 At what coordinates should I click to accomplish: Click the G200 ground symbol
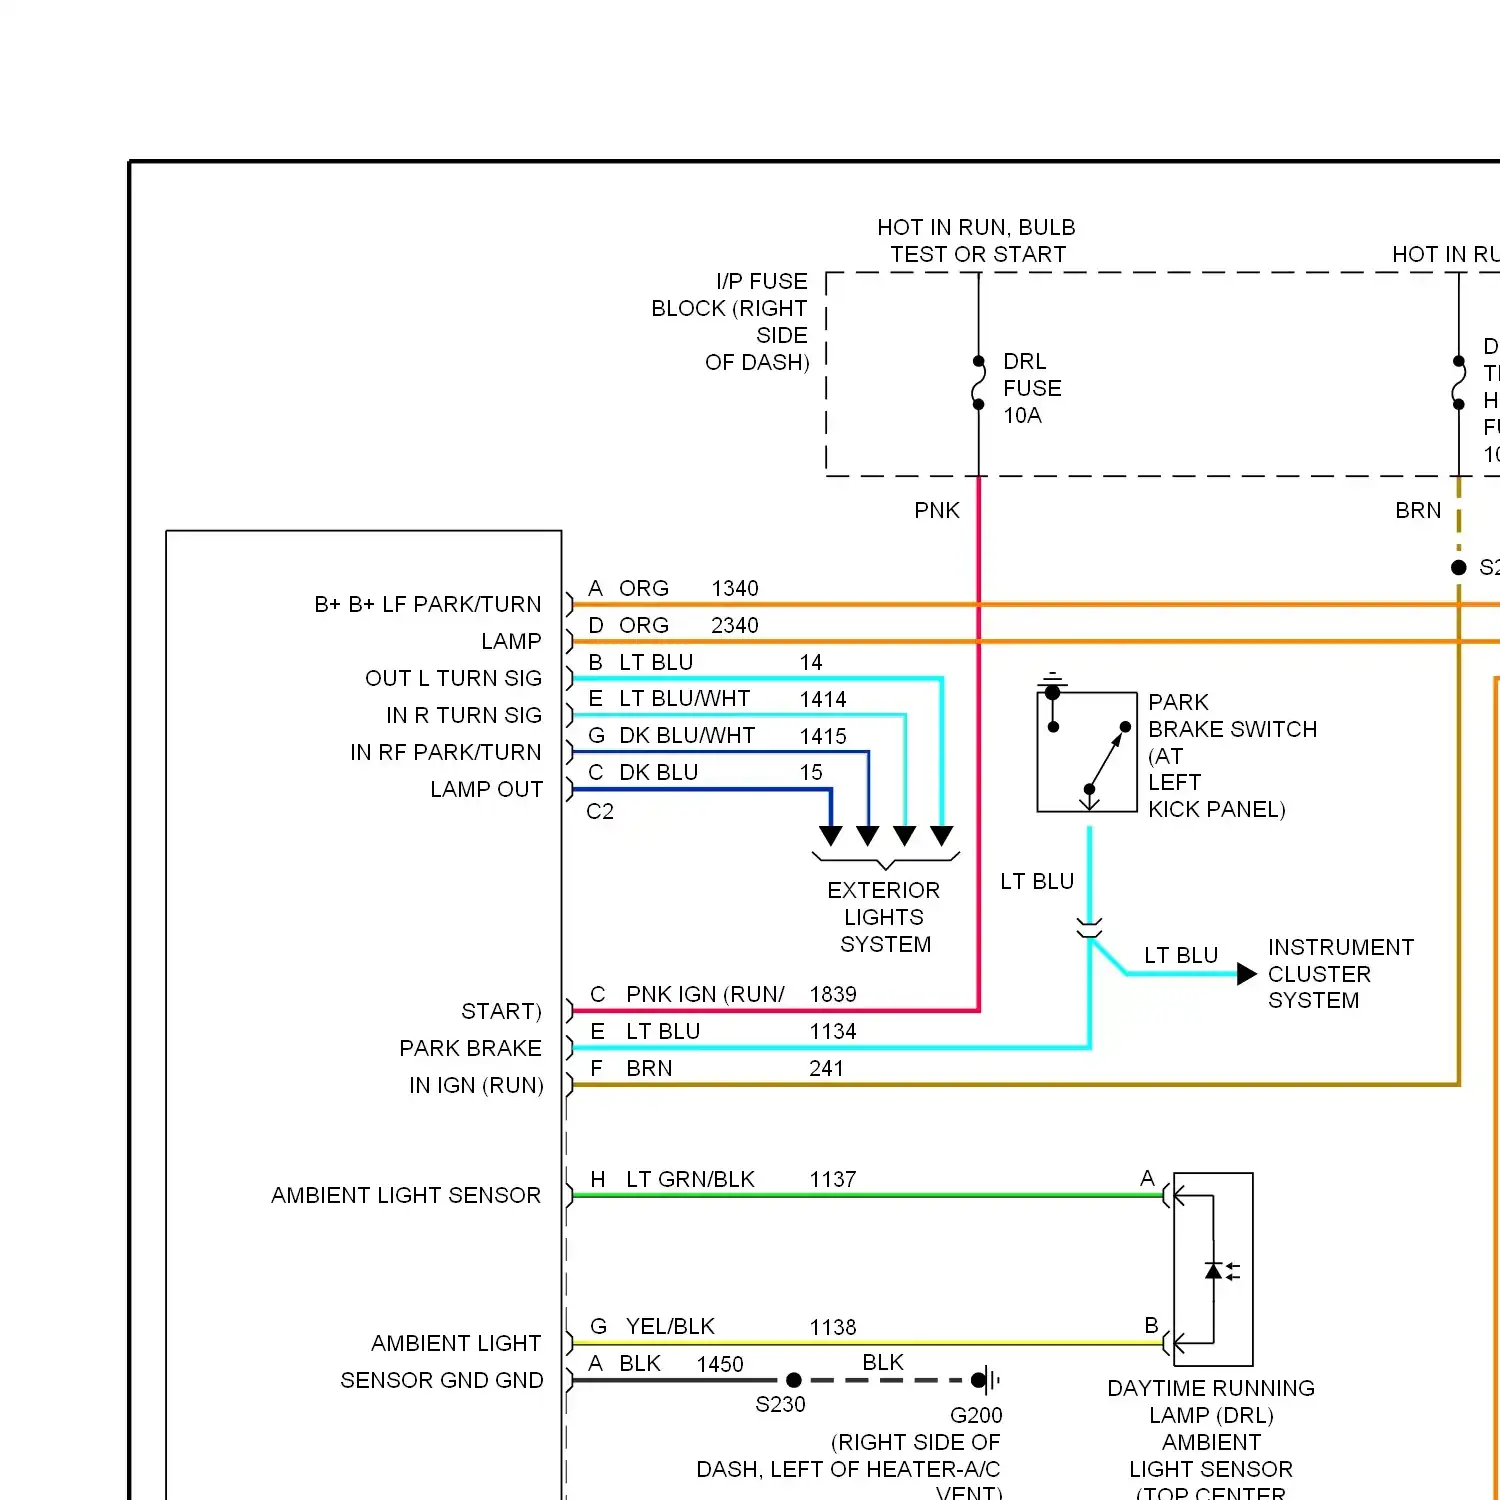point(986,1380)
